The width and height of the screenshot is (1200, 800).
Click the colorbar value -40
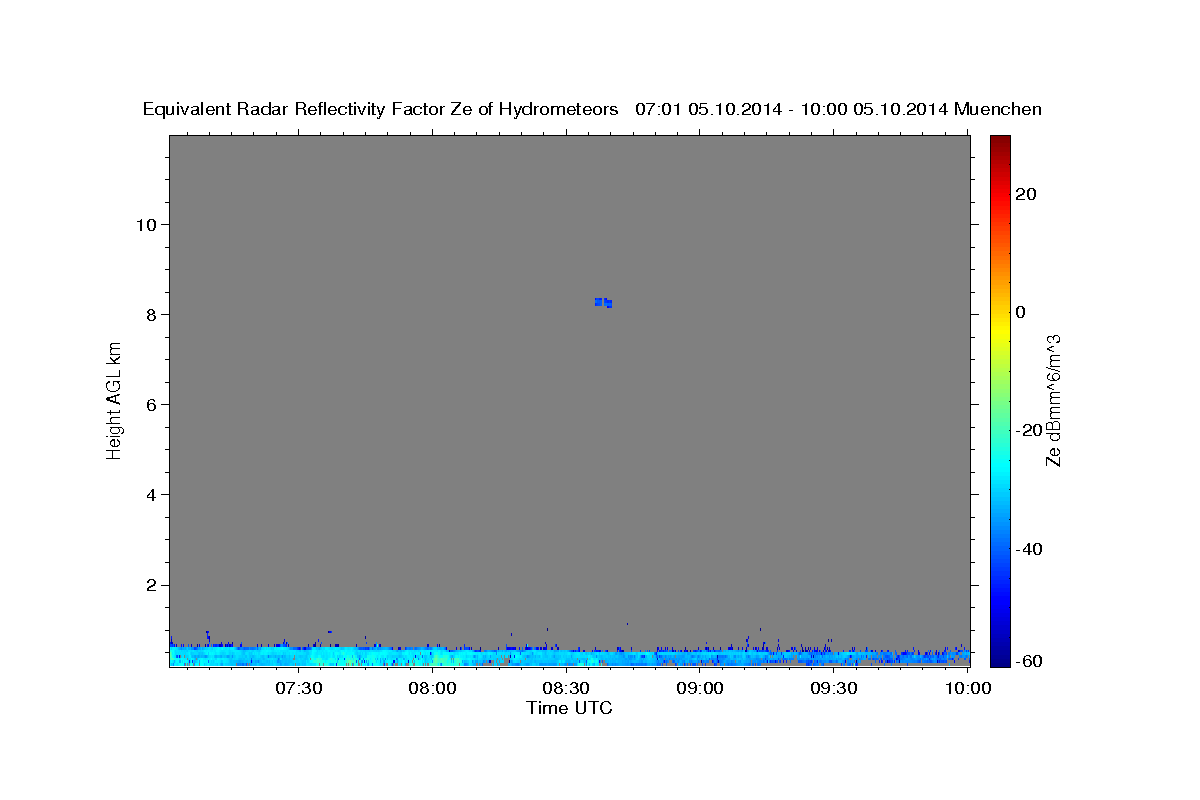point(1029,549)
